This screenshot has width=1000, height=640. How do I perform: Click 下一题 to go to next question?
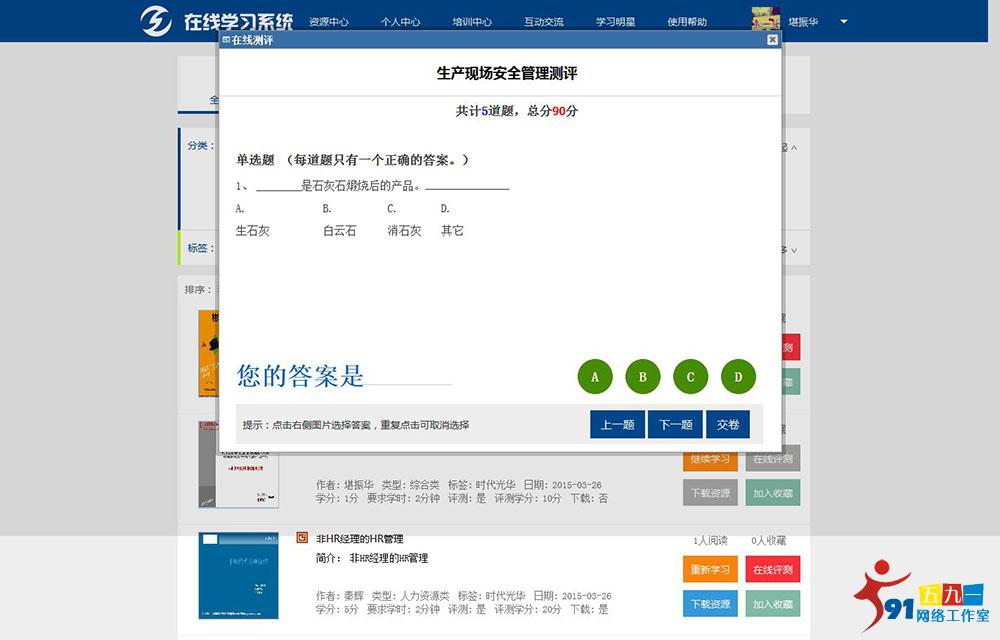click(x=674, y=424)
